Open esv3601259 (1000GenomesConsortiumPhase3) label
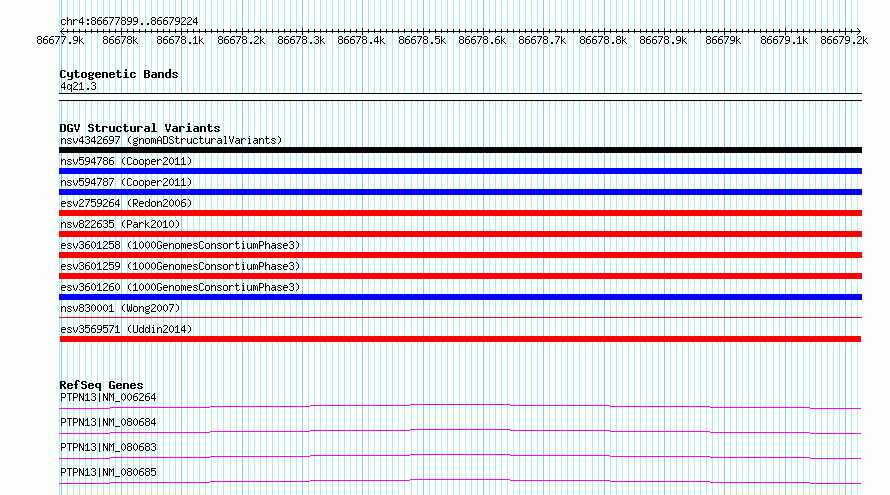Image resolution: width=890 pixels, height=495 pixels. (180, 266)
